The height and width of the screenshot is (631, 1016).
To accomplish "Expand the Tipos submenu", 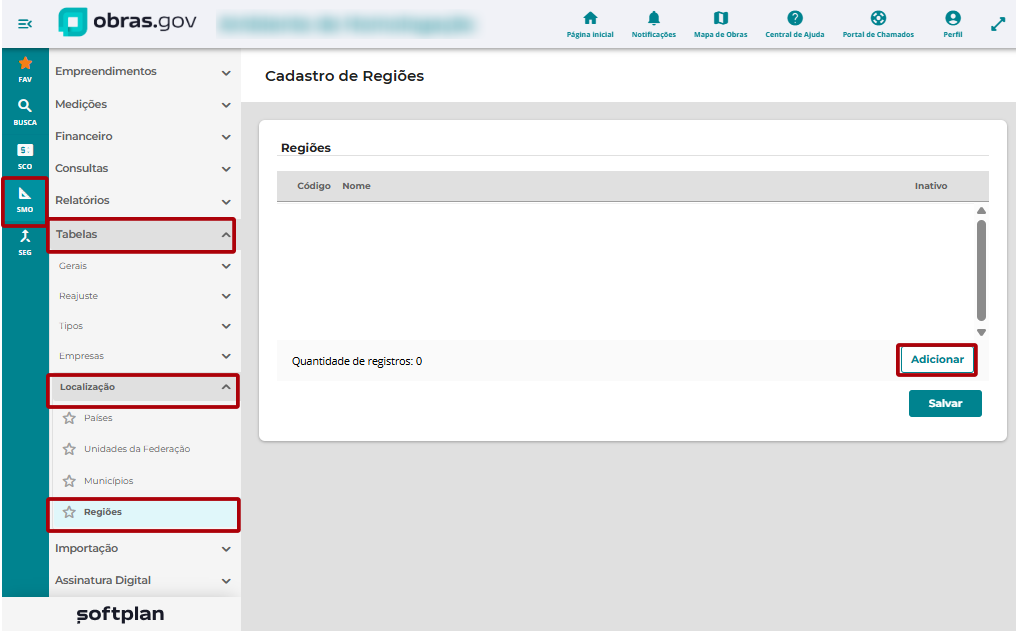I will 143,326.
